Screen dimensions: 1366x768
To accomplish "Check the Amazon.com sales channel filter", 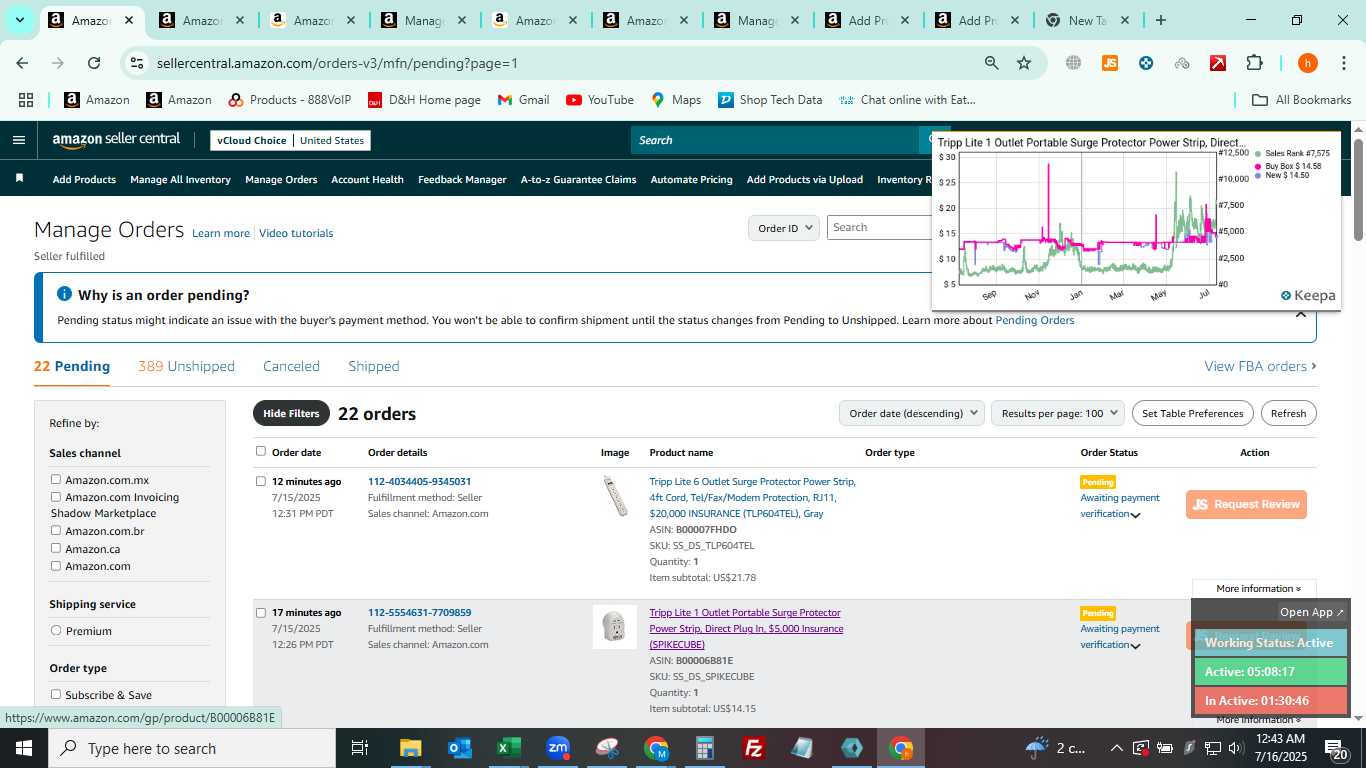I will (x=56, y=566).
